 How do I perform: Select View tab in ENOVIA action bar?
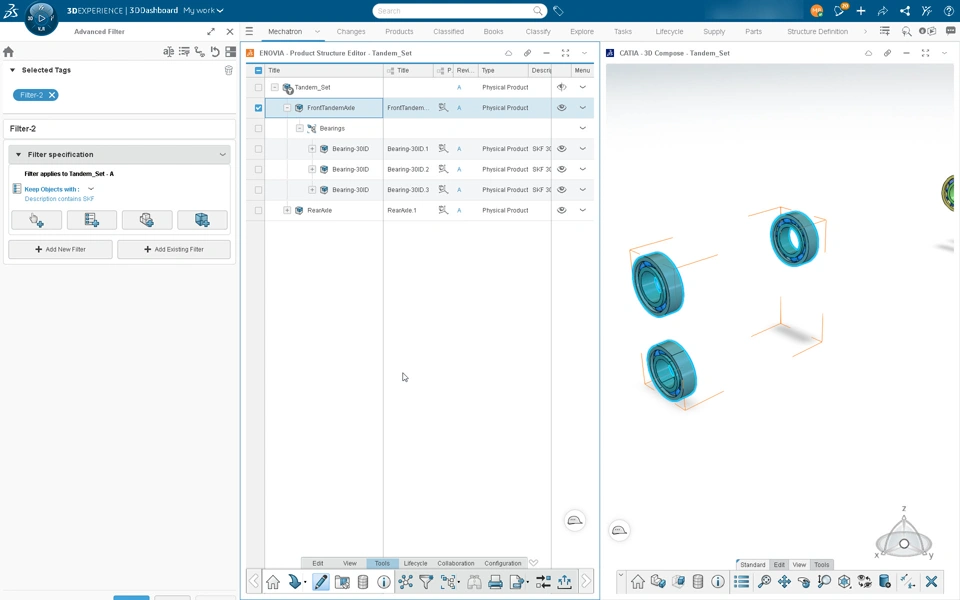point(350,563)
